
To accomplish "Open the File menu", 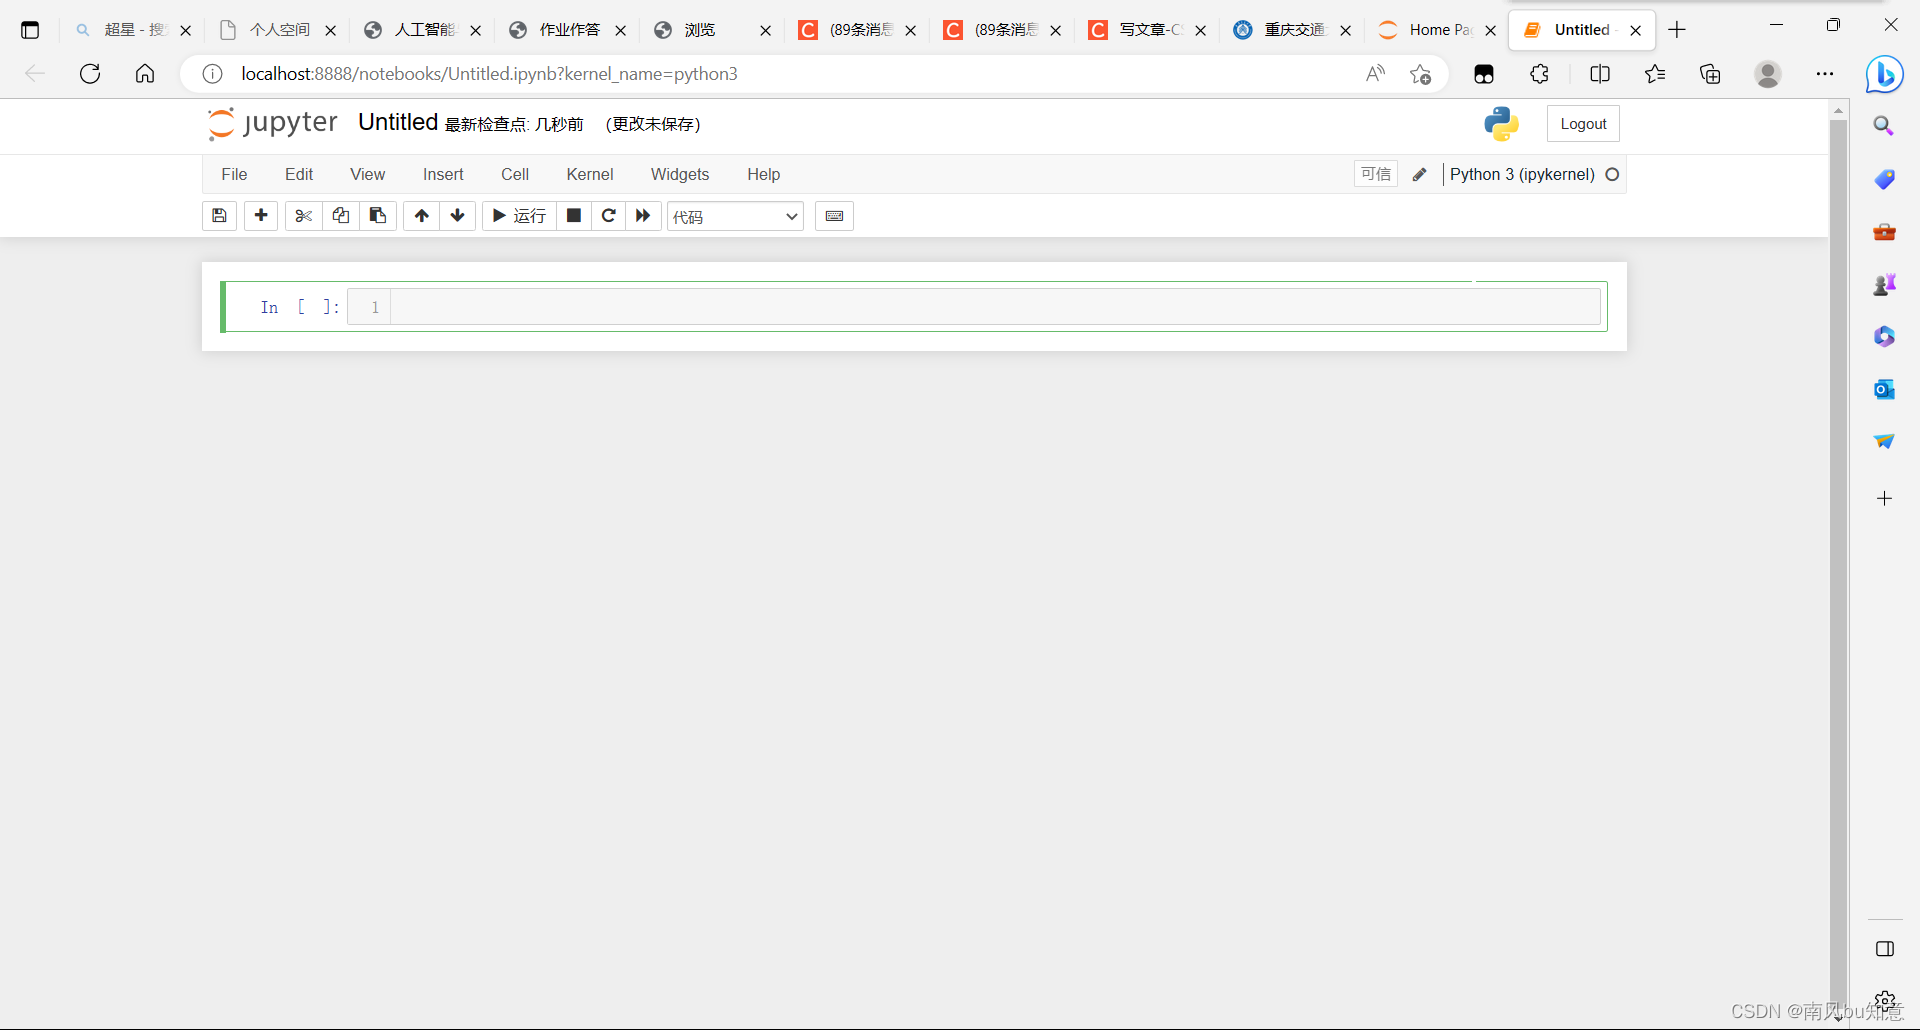I will 234,174.
